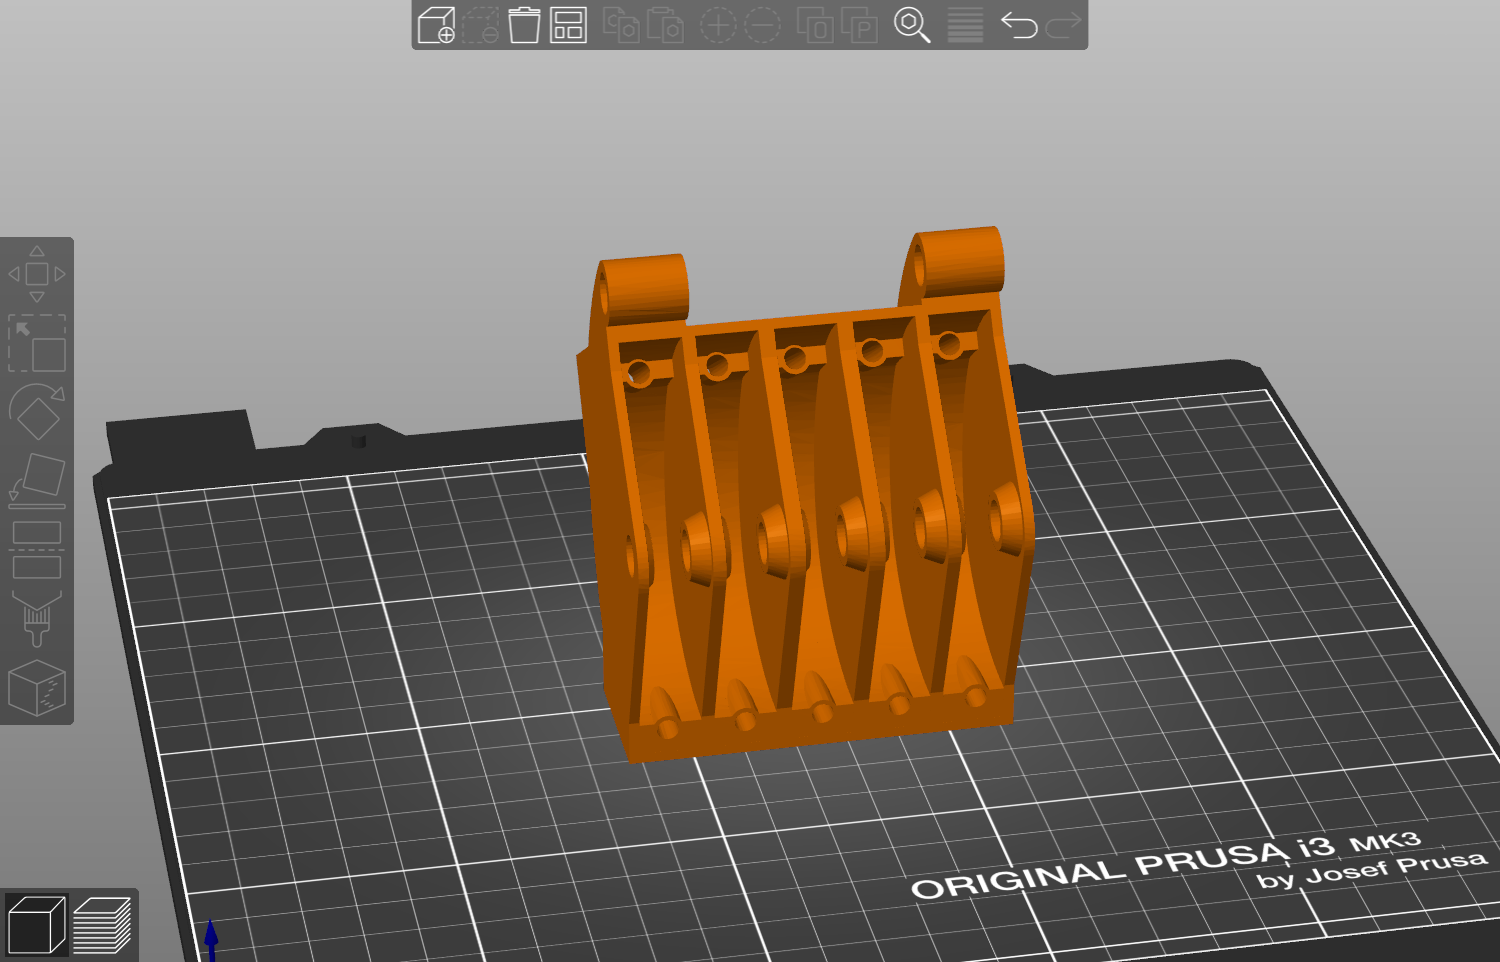Select the Rotate tool
This screenshot has height=962, width=1500.
[37, 411]
